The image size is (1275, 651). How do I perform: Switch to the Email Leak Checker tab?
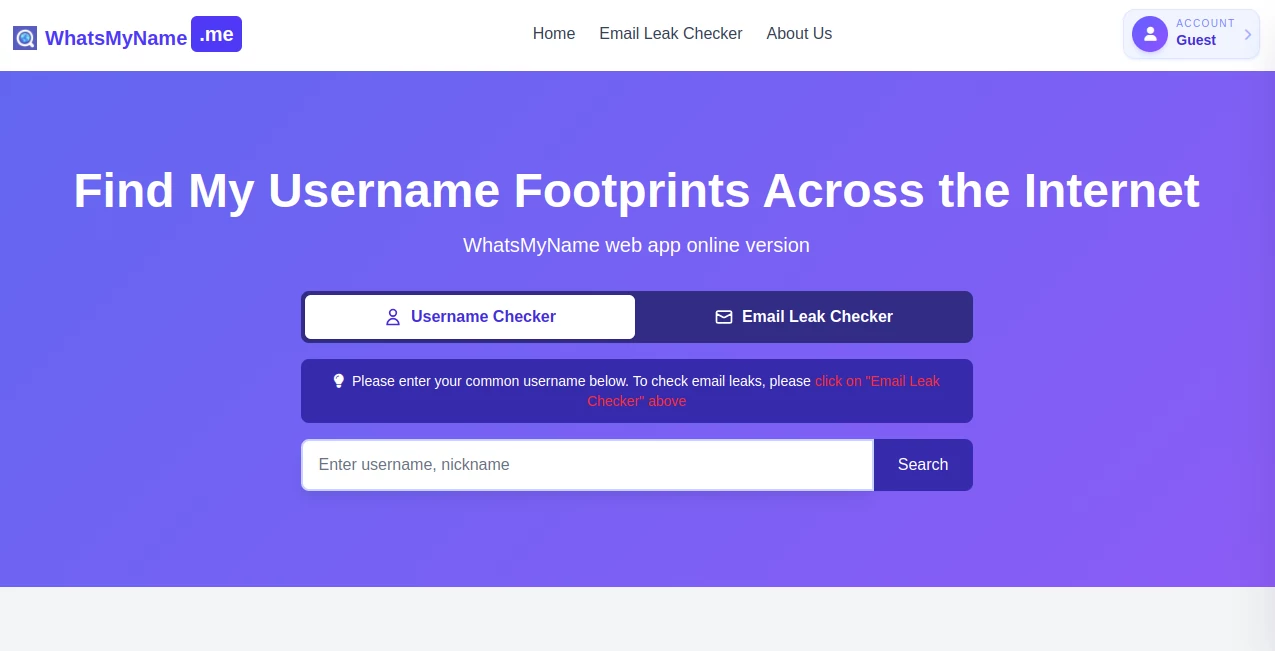coord(804,317)
